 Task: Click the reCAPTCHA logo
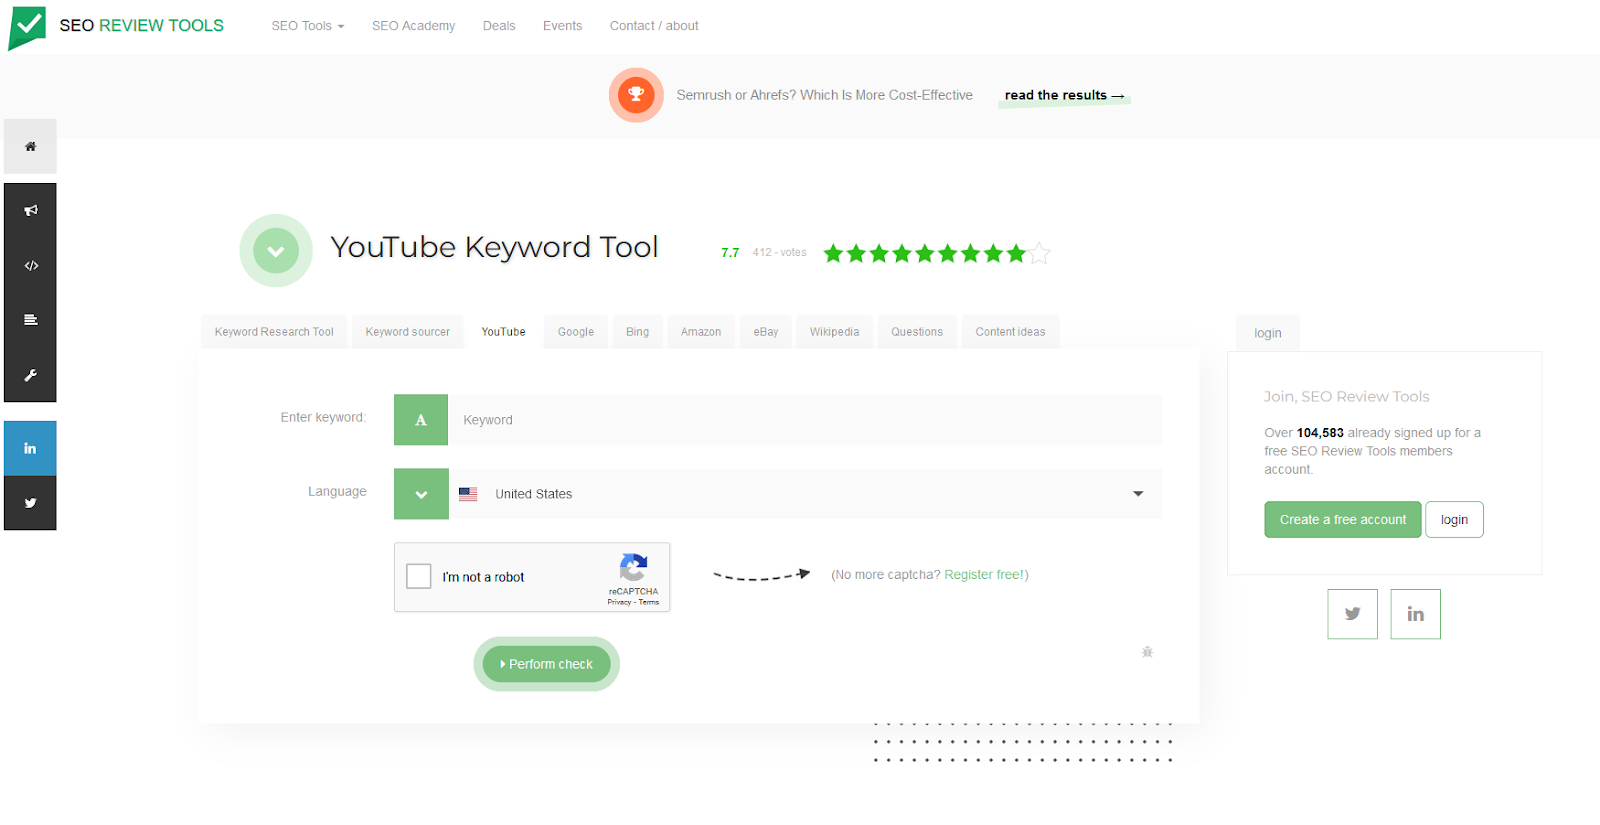[x=633, y=567]
